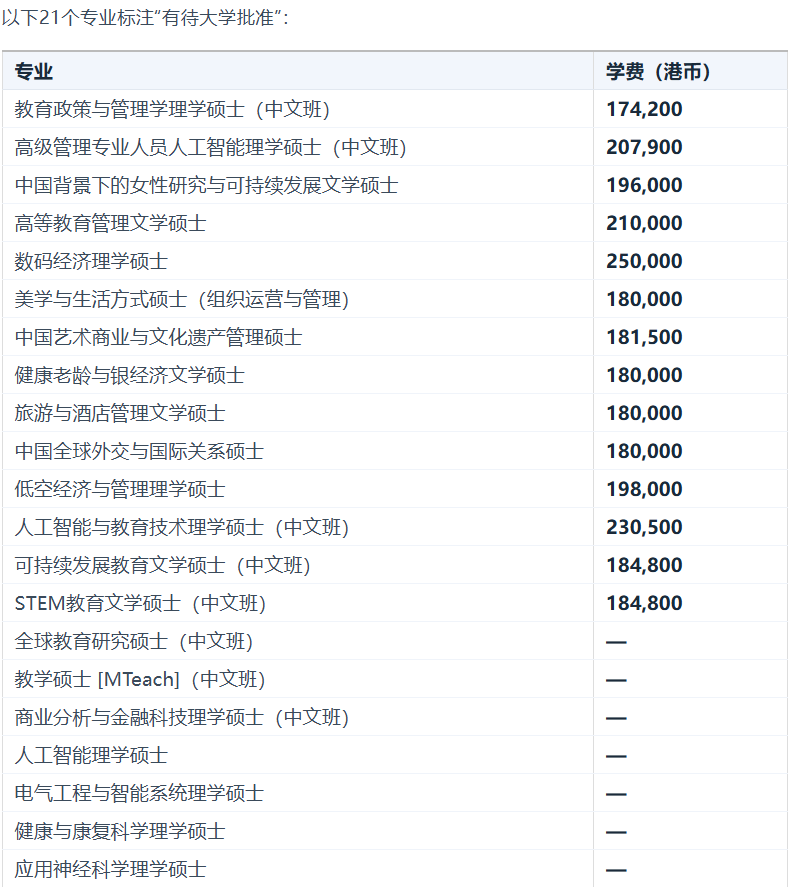Click tuition 180,000 in 健康老龄与银经济 row
The image size is (791, 889).
644,375
